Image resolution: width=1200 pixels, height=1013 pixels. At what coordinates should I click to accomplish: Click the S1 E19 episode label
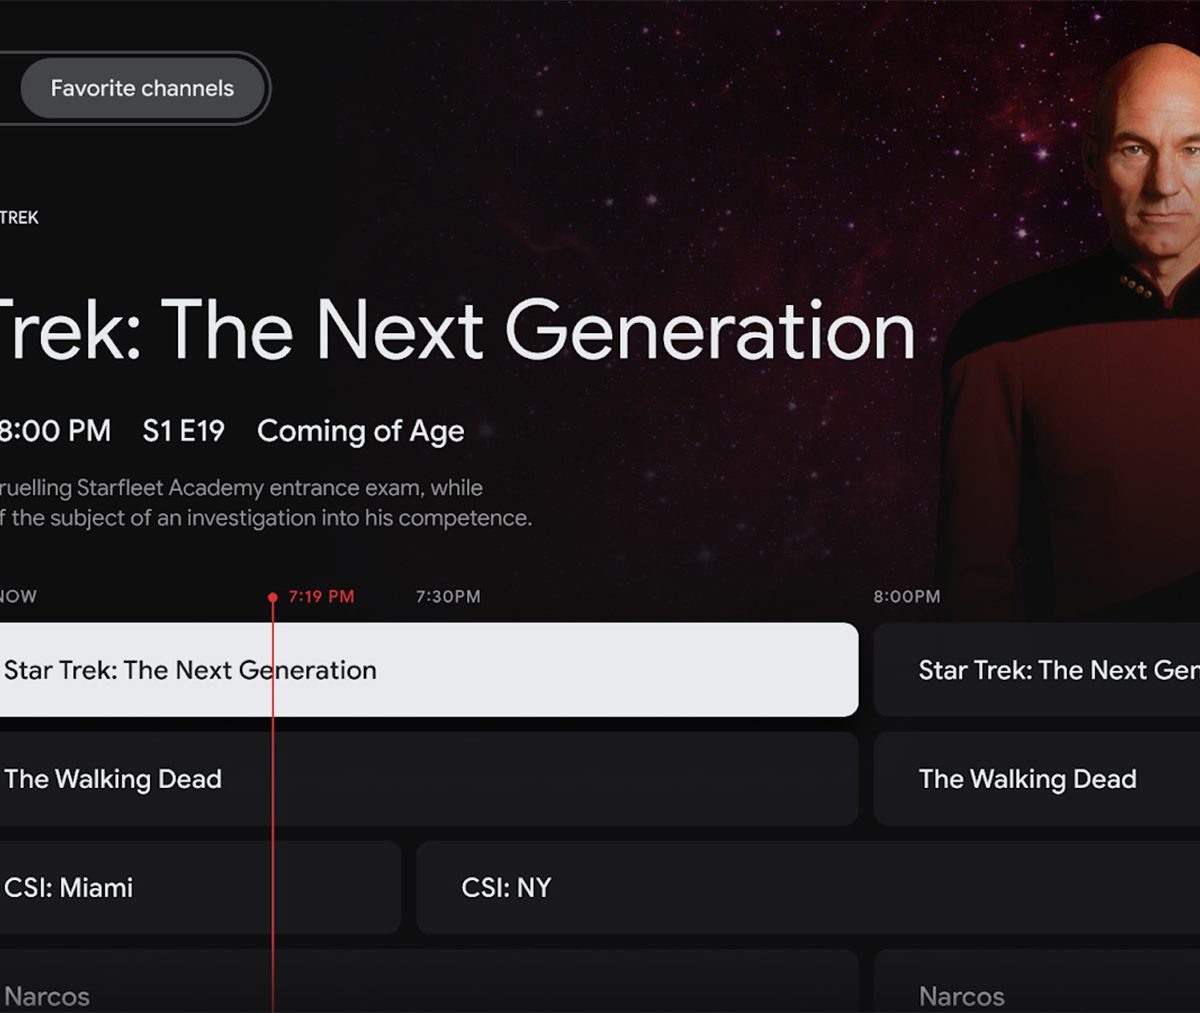[183, 431]
